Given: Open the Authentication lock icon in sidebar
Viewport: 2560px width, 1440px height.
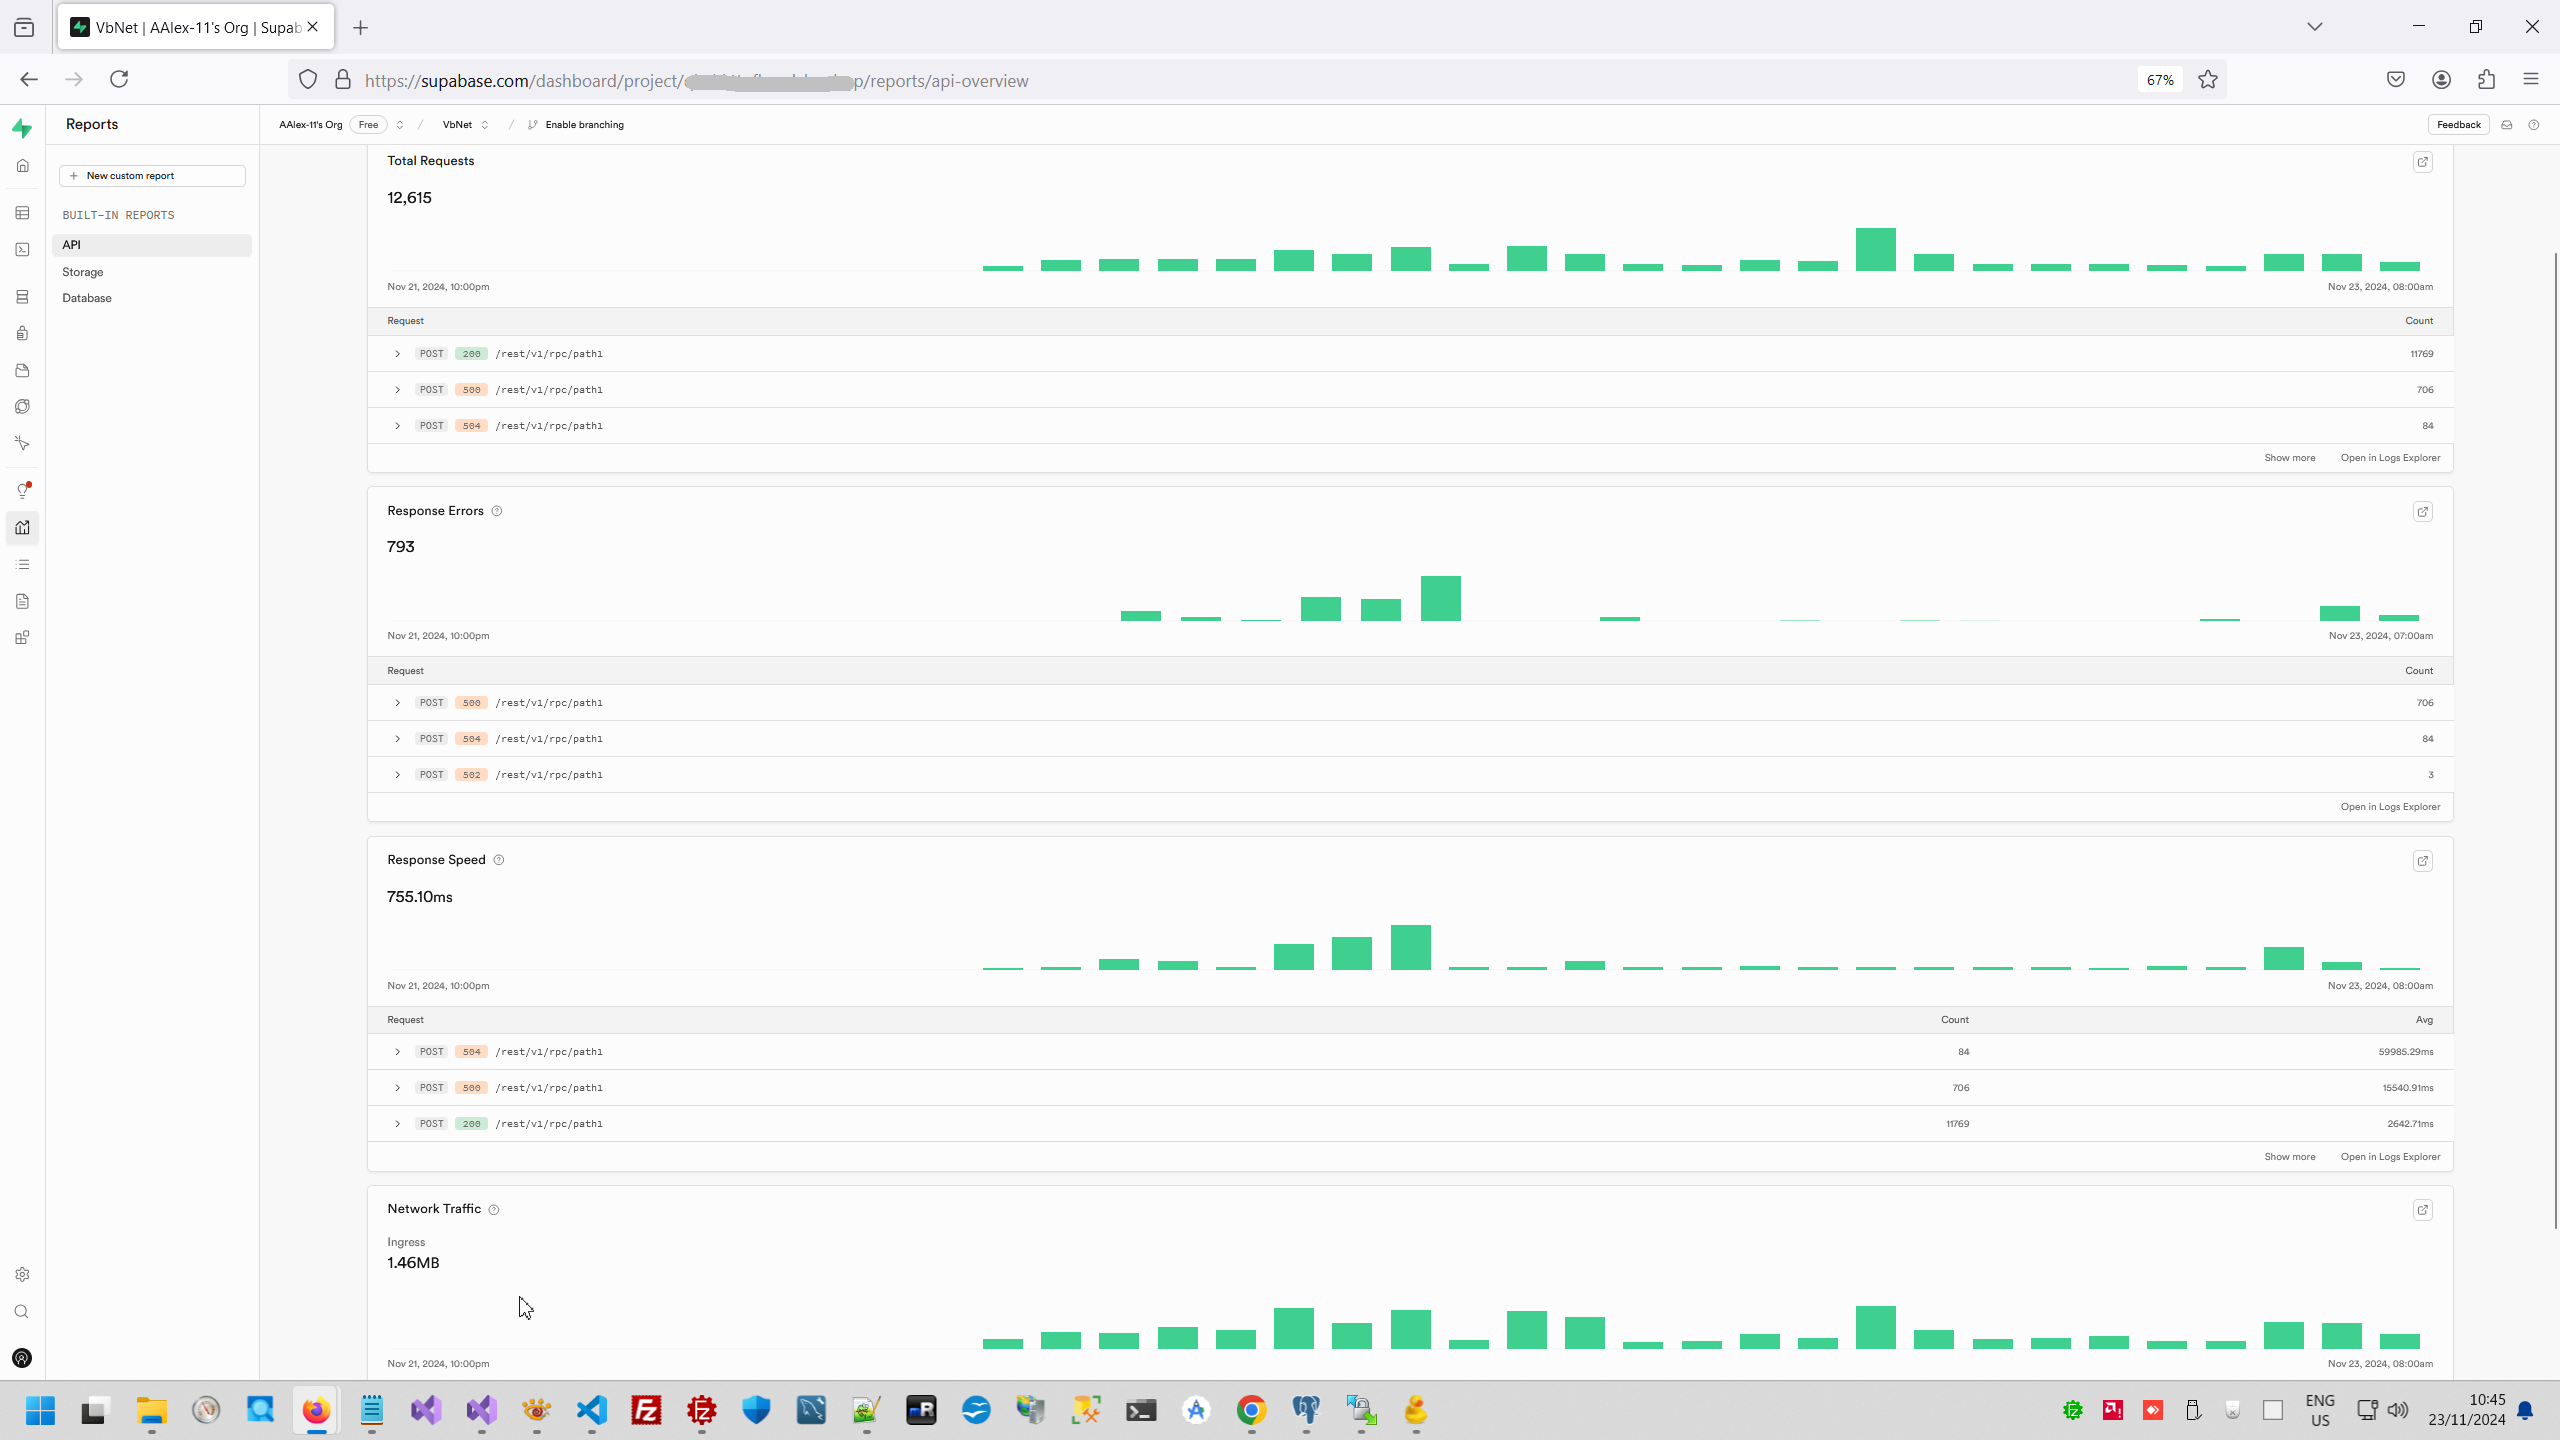Looking at the screenshot, I should click(22, 334).
